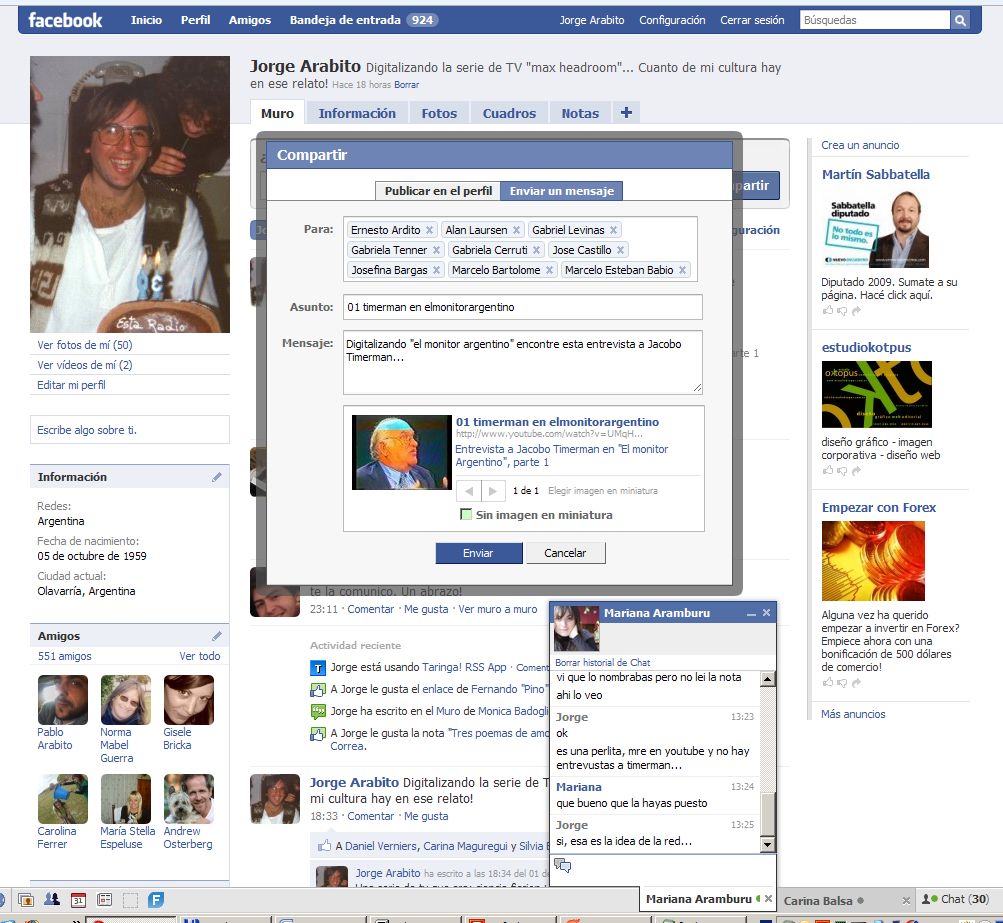
Task: Like the Empezar con Forex ad thumbs-up
Action: [828, 682]
